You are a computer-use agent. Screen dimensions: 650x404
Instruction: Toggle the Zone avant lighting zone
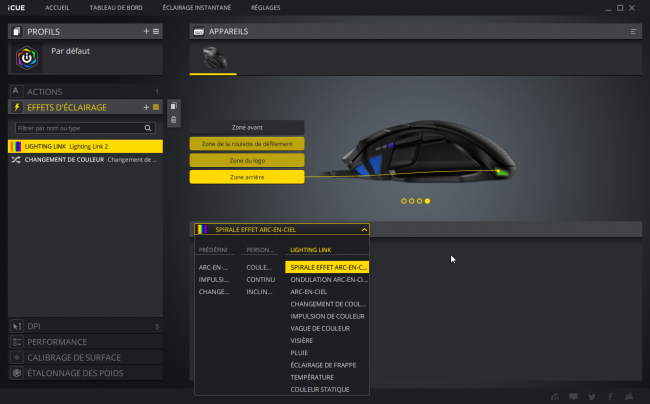pyautogui.click(x=247, y=127)
